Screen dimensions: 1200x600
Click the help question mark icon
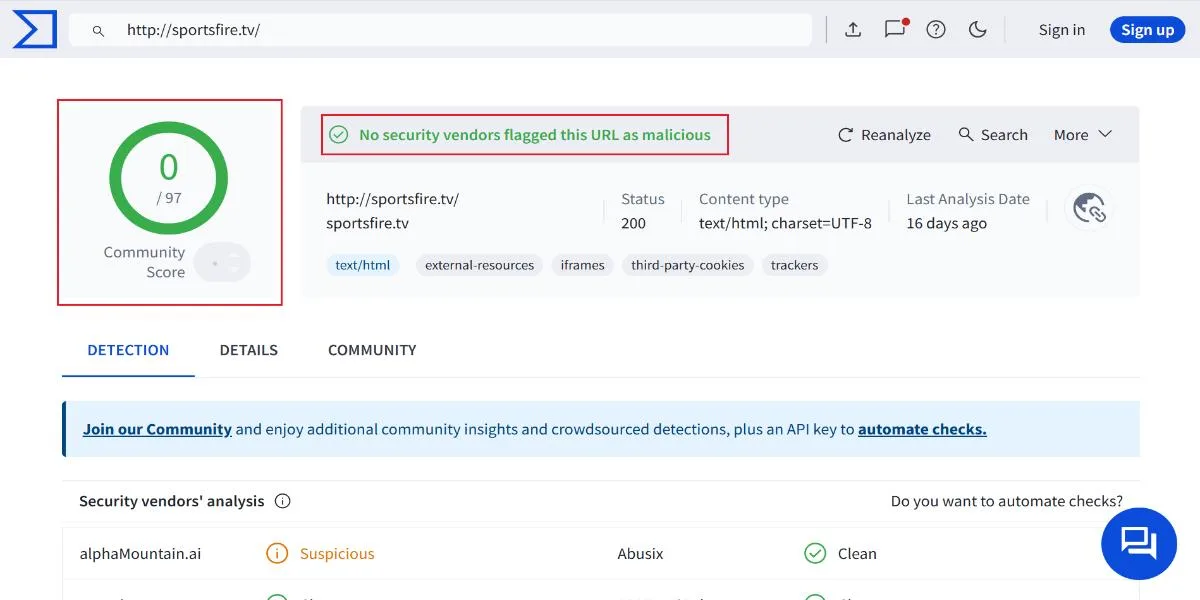click(x=936, y=30)
